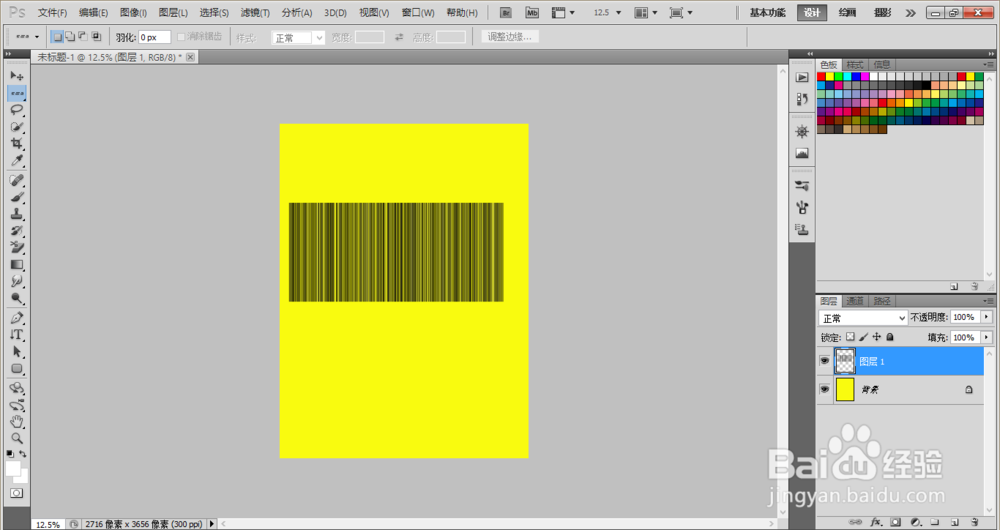The image size is (1000, 530).
Task: Toggle lock transparent pixels
Action: click(850, 337)
